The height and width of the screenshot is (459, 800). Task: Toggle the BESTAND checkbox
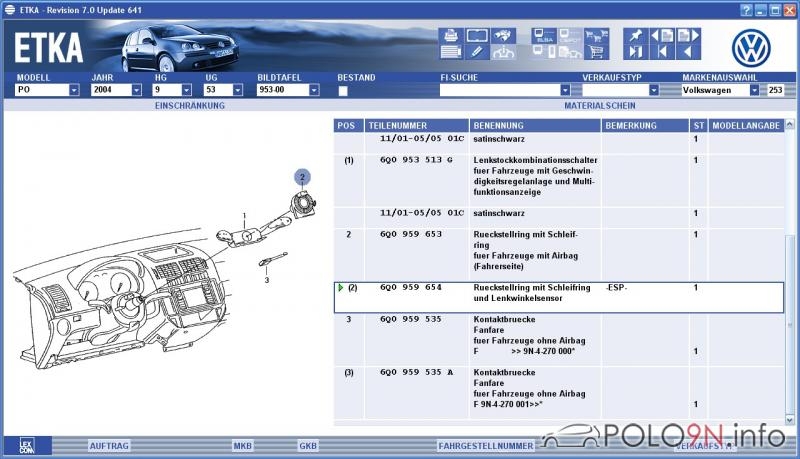343,90
